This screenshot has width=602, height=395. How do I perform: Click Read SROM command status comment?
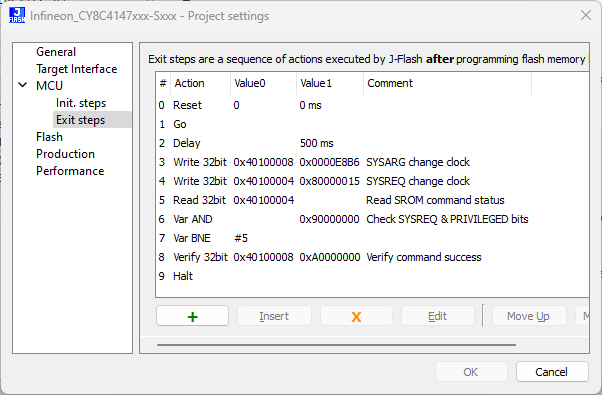[435, 200]
